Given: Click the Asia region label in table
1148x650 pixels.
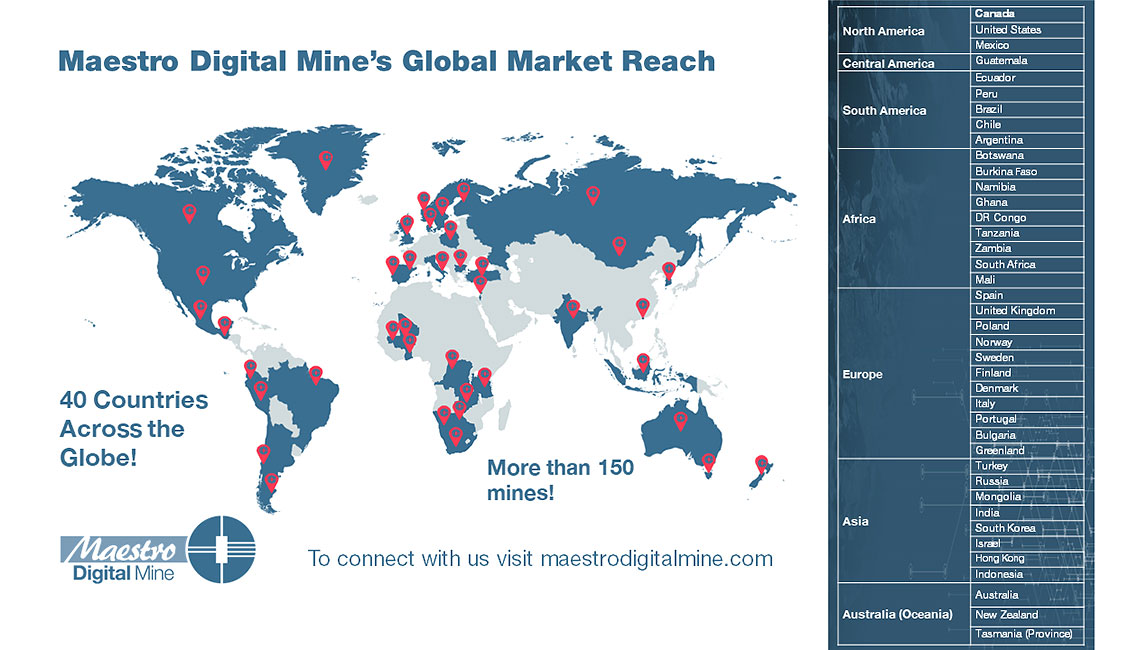Looking at the screenshot, I should 855,521.
